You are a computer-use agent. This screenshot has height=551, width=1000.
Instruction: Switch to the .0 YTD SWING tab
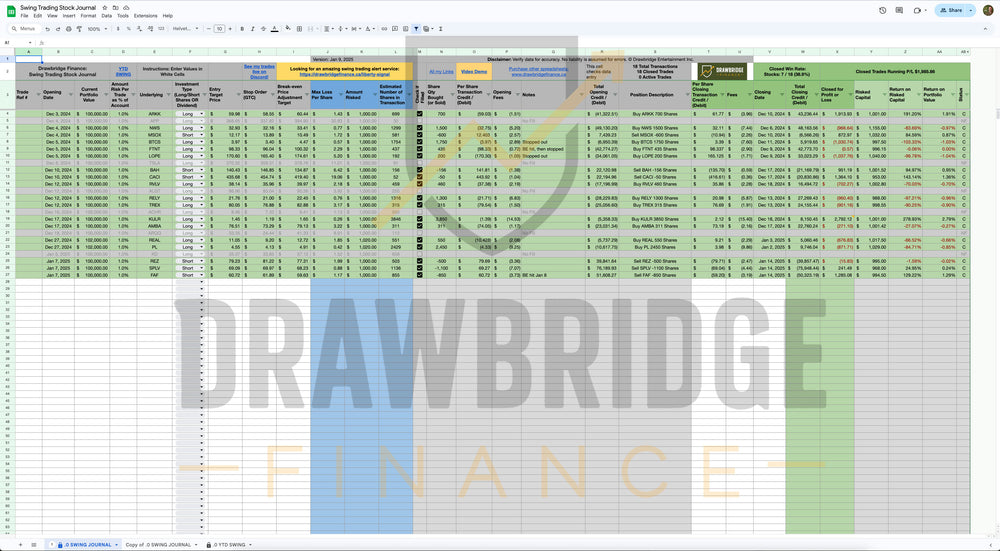pyautogui.click(x=229, y=545)
